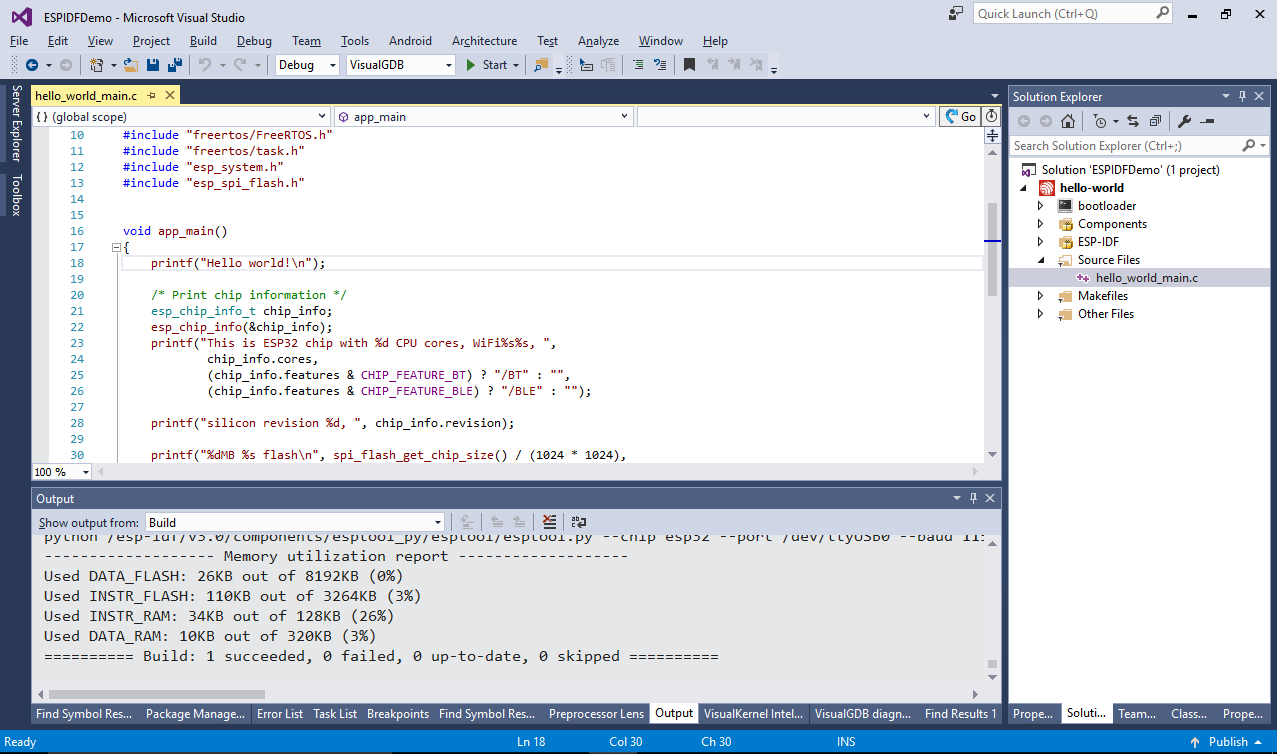Switch to the Breakpoints tab
This screenshot has width=1277, height=754.
pos(398,714)
